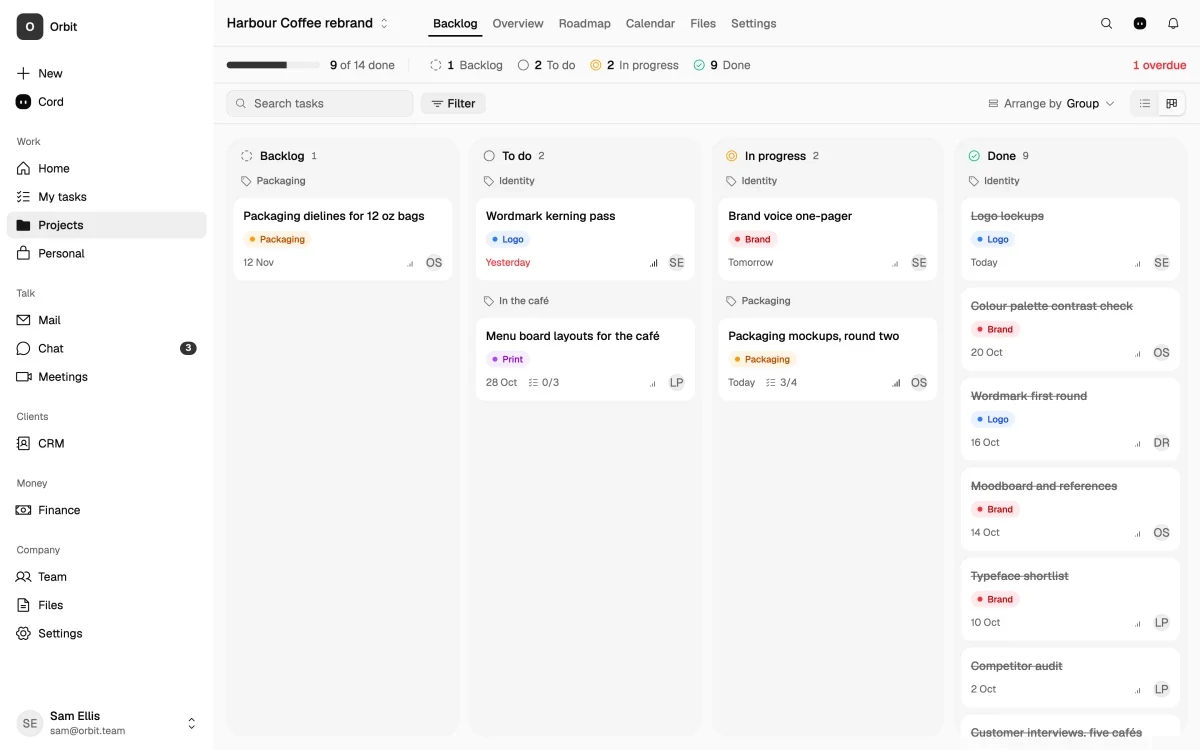The image size is (1200, 750).
Task: Open Brand voice one-pager card
Action: [828, 239]
